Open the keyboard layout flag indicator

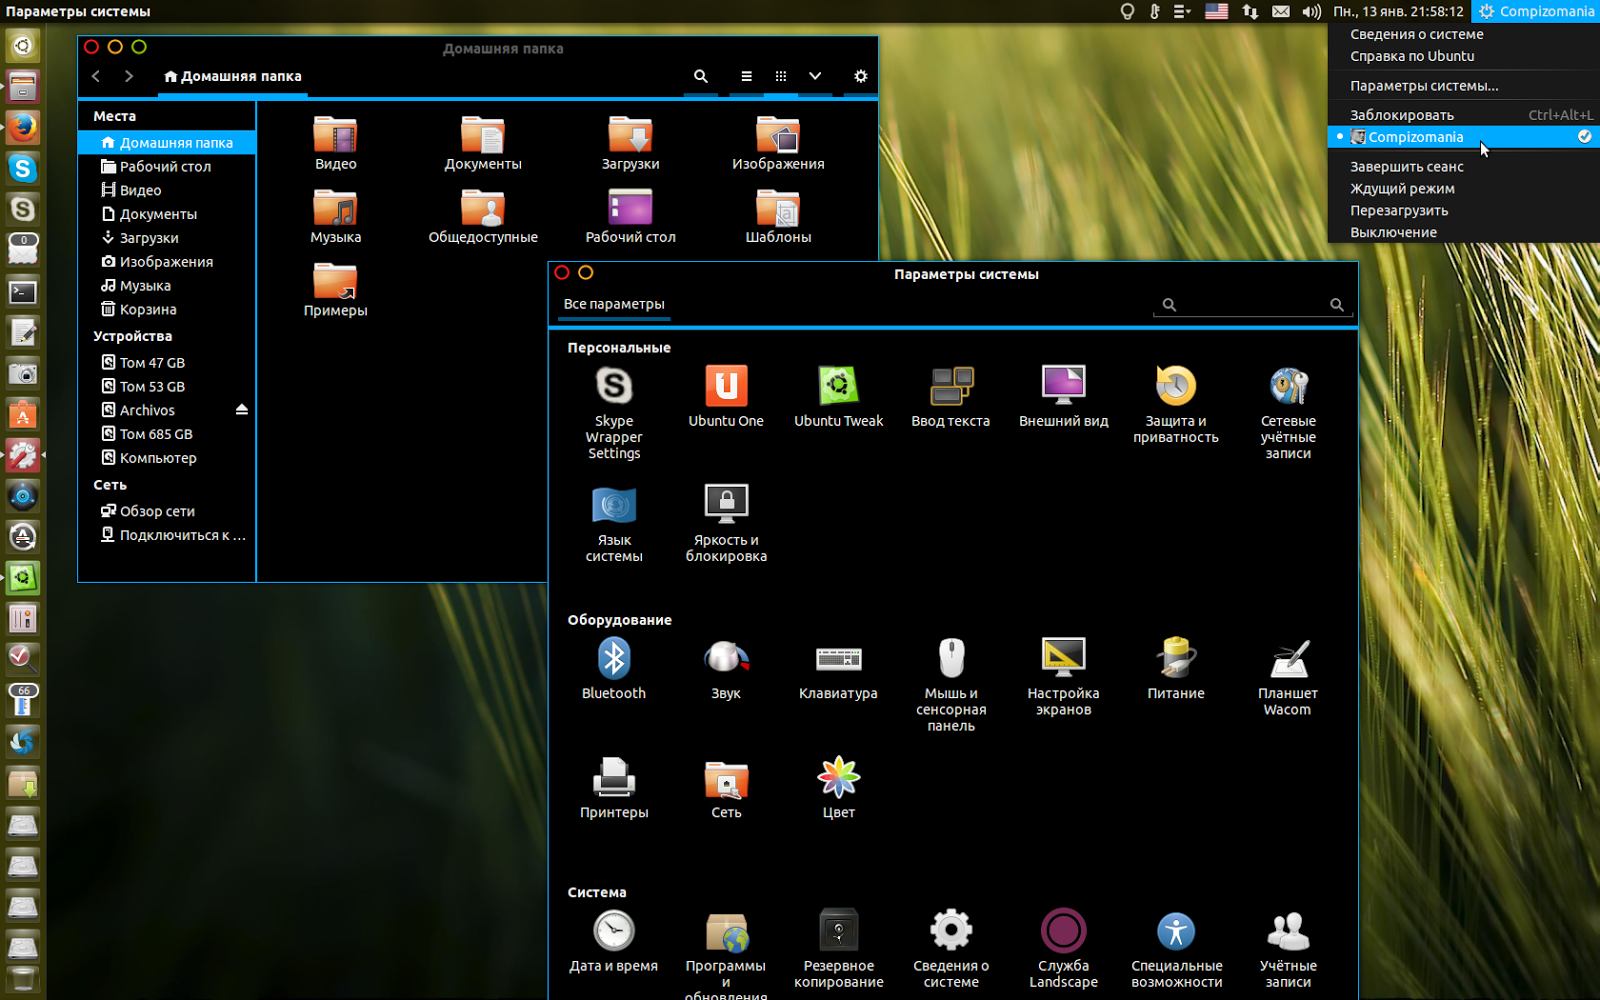[1216, 12]
